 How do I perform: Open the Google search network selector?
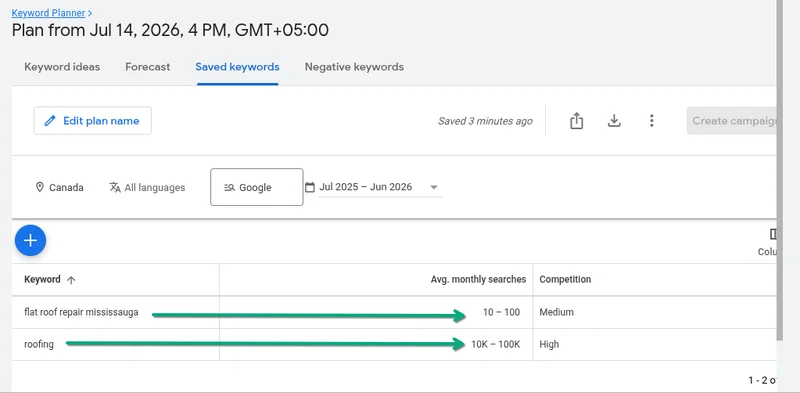click(257, 187)
